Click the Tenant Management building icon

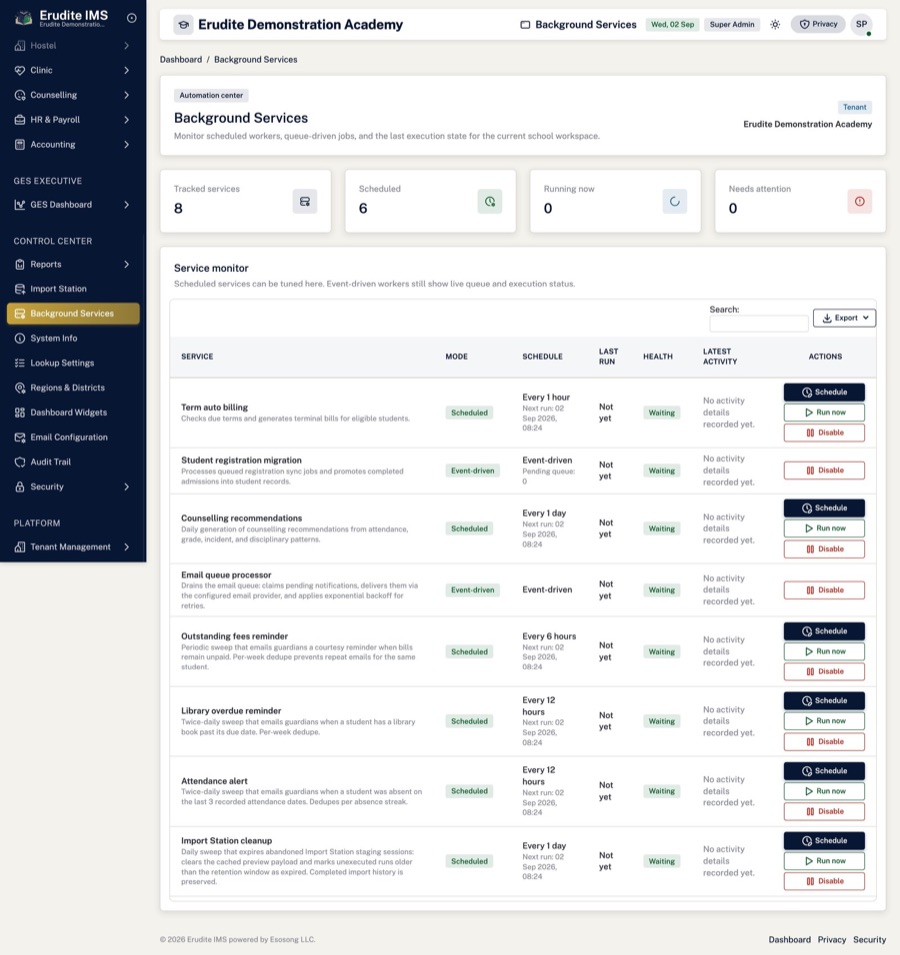coord(19,547)
